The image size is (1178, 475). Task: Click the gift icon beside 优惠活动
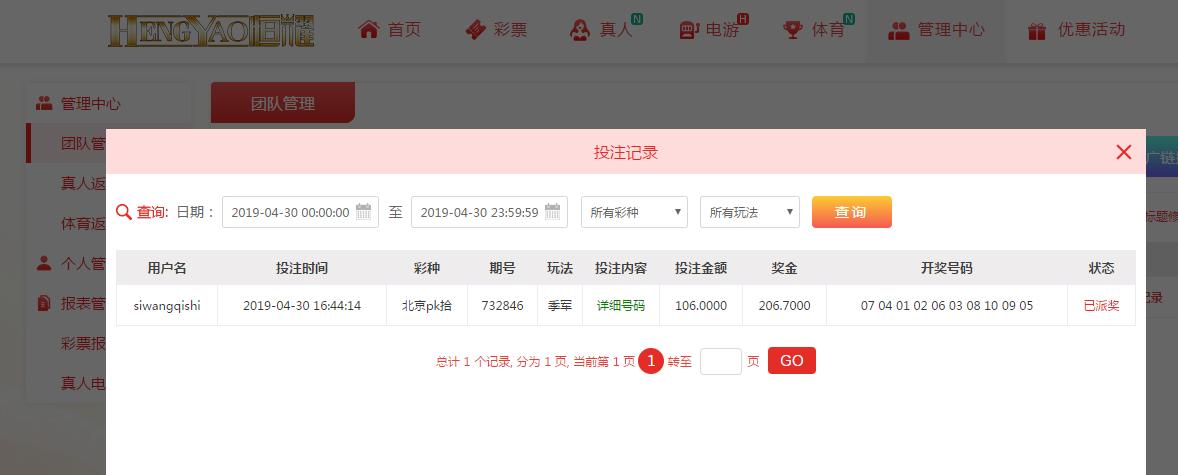[1037, 31]
